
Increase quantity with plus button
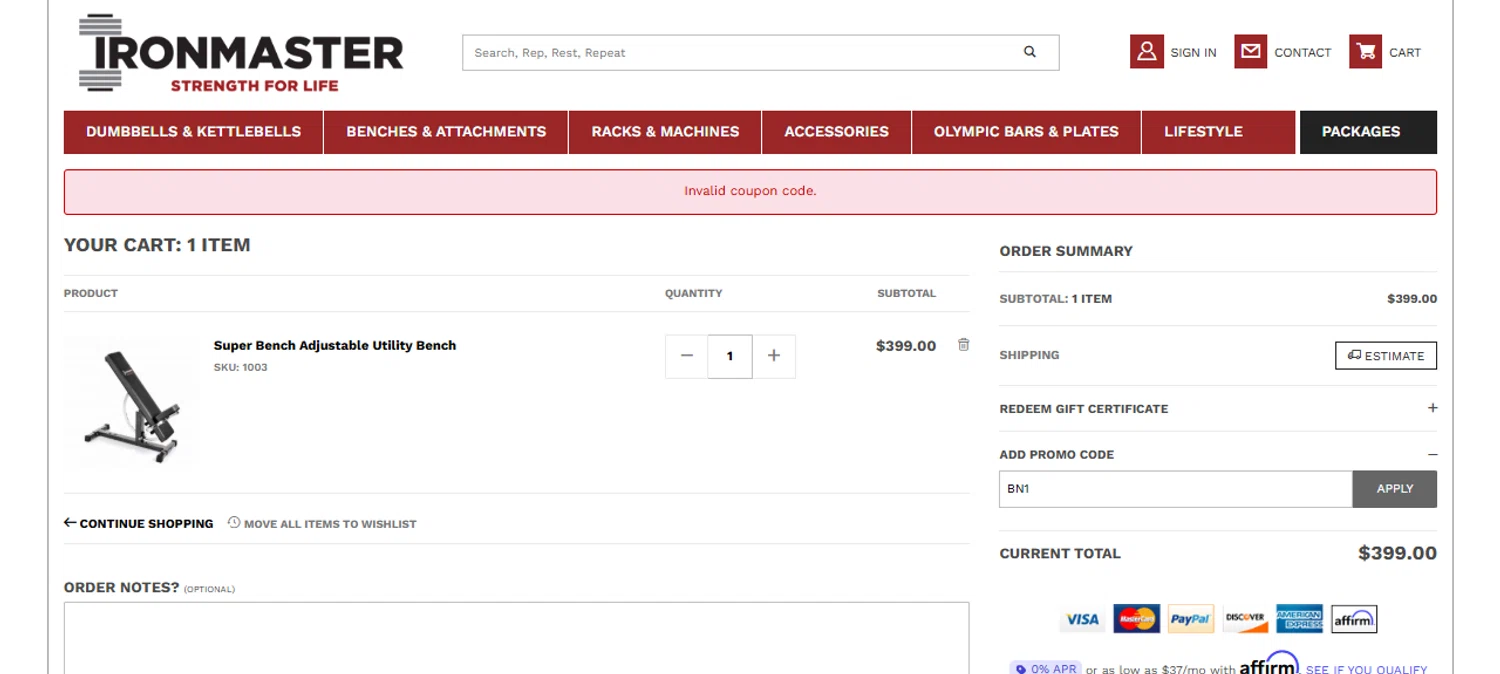pyautogui.click(x=774, y=356)
